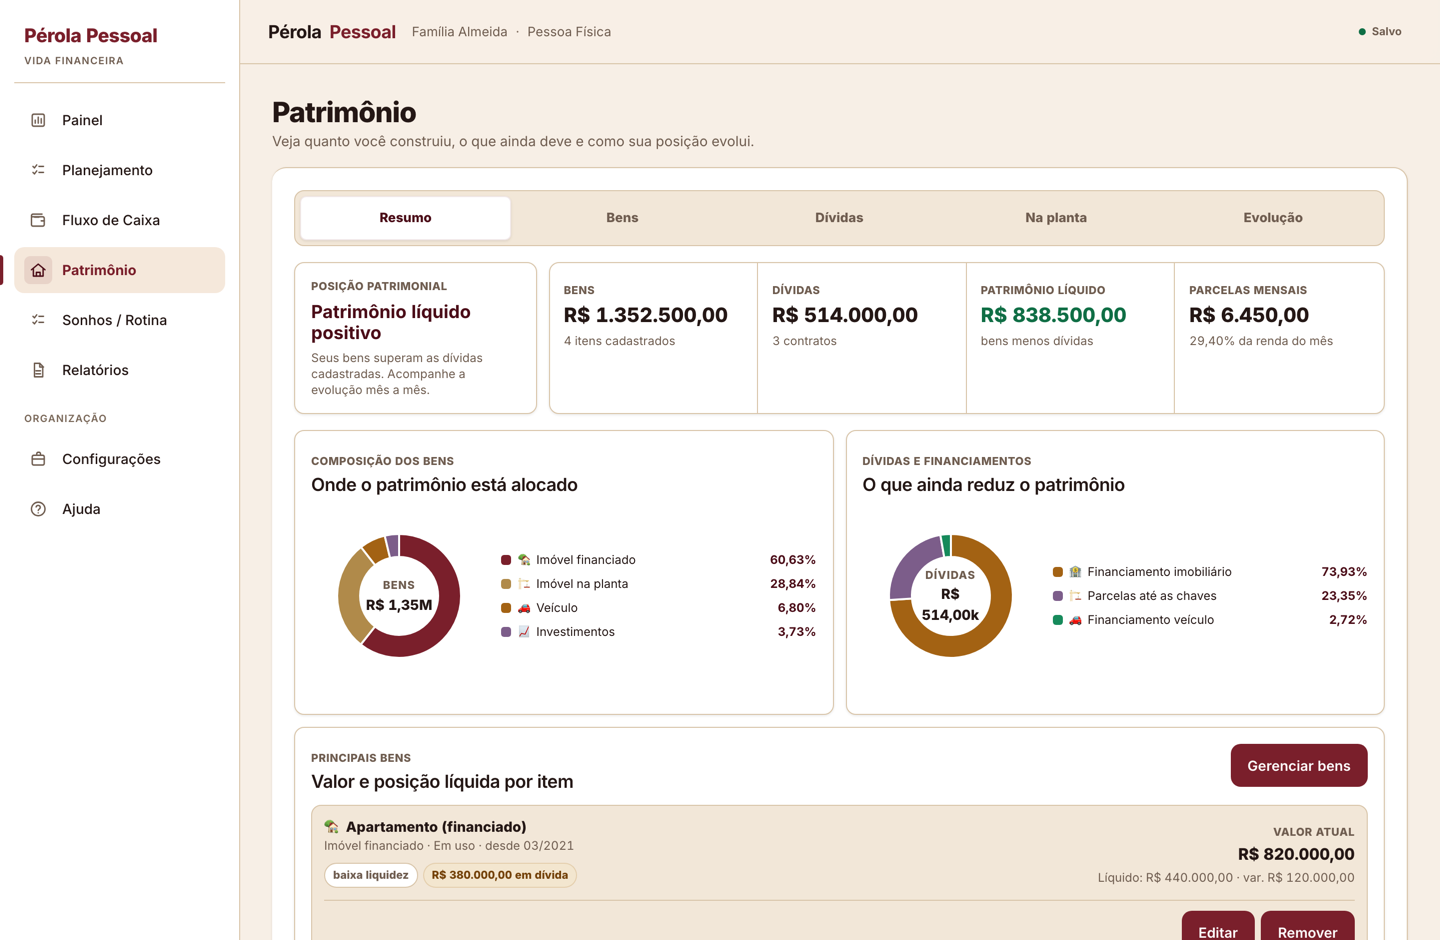Click the 4 itens cadastrados text
1440x940 pixels.
[x=619, y=341]
